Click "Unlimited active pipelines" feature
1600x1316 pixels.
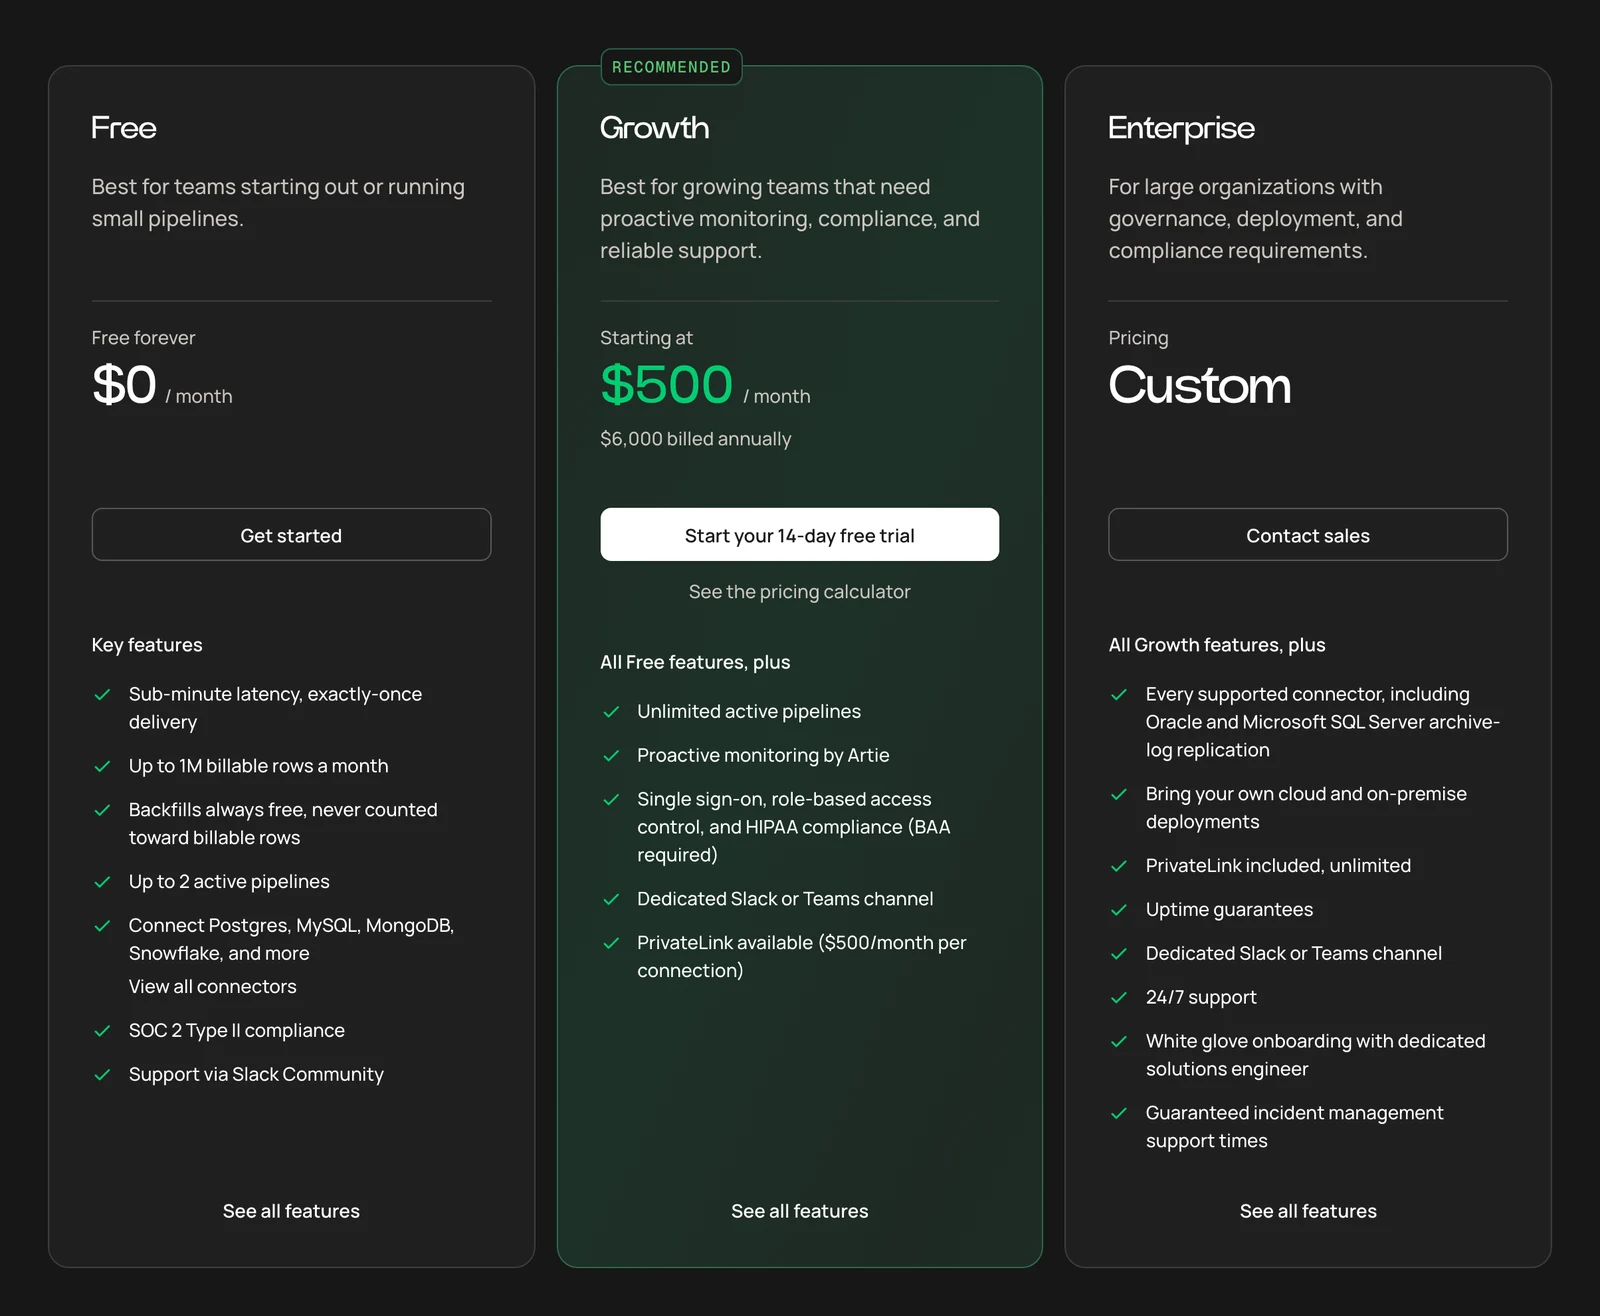point(749,712)
